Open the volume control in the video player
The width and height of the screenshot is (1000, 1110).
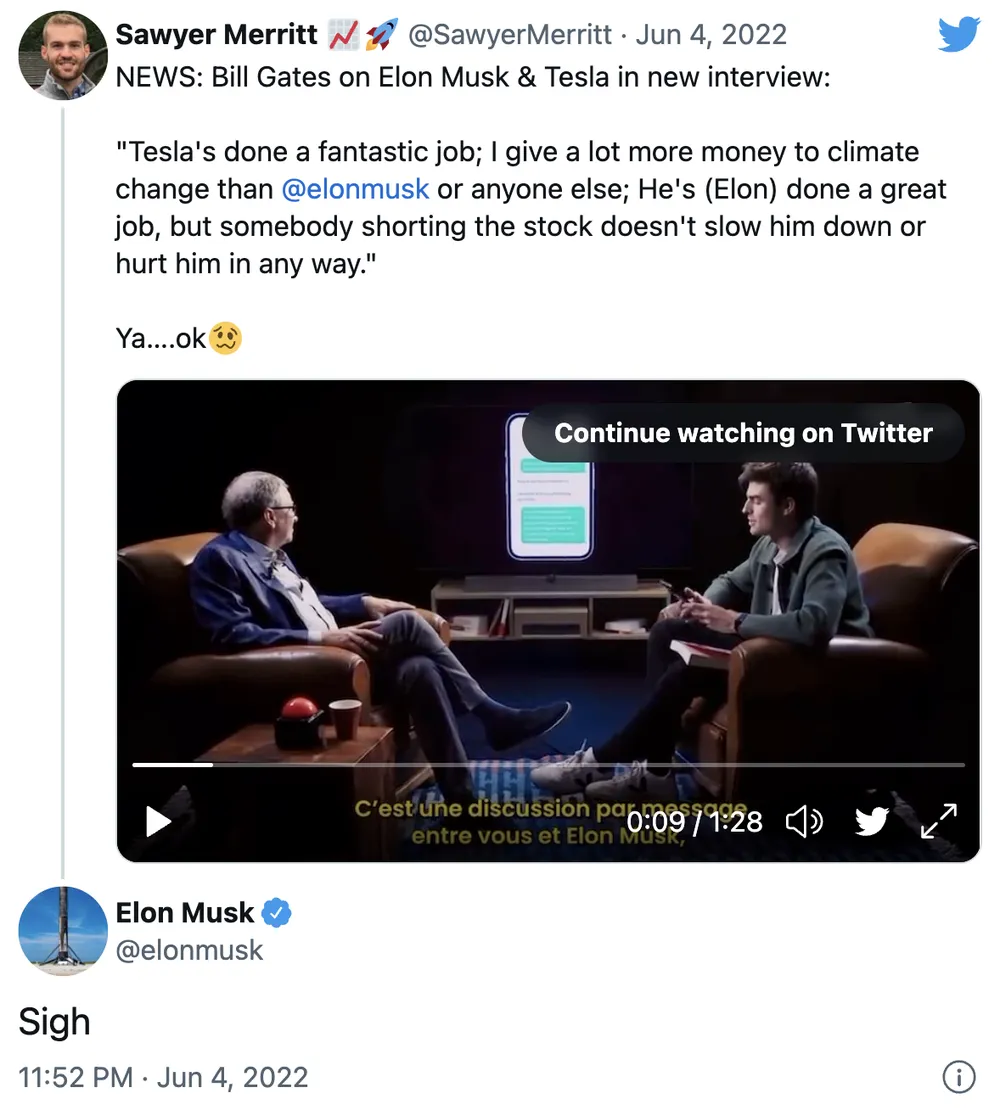(806, 822)
